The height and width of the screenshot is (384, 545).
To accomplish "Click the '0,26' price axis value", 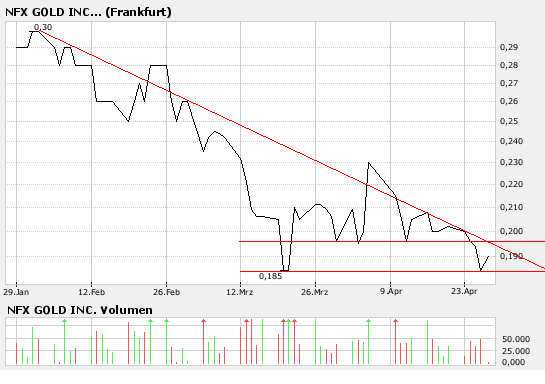I will [x=509, y=101].
